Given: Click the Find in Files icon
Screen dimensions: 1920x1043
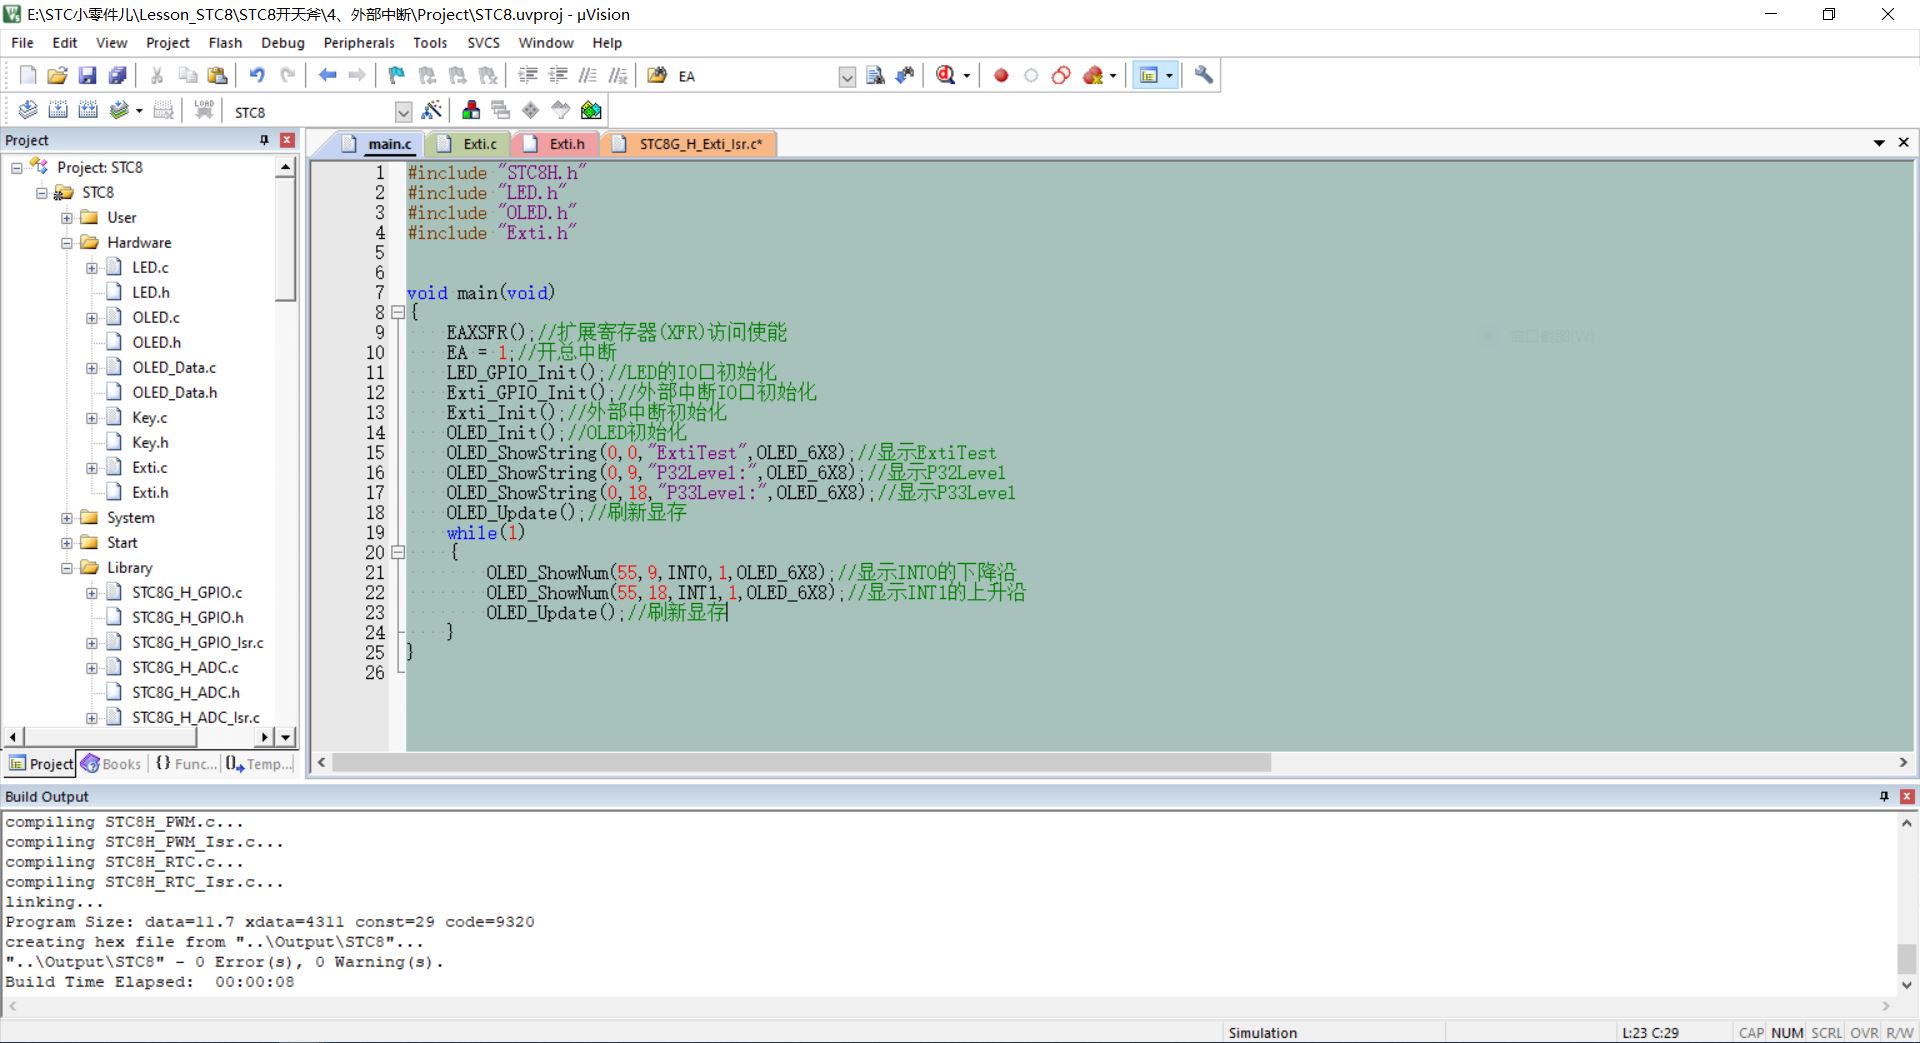Looking at the screenshot, I should click(x=657, y=75).
